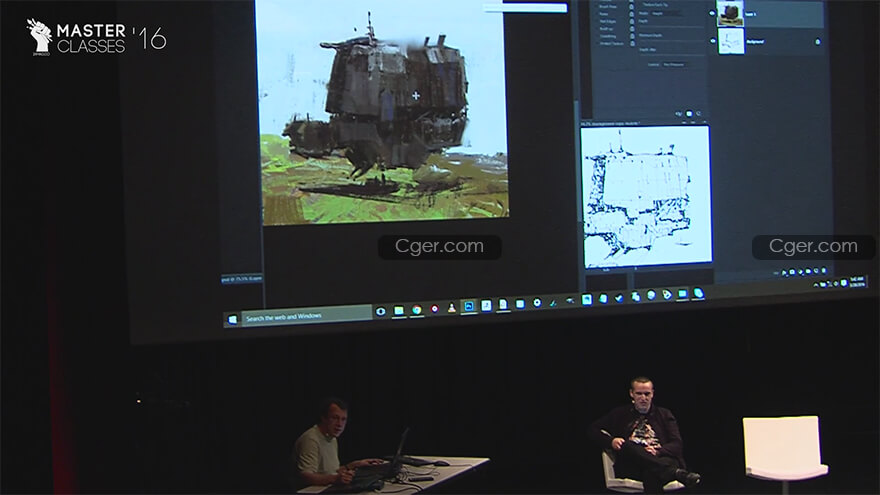Open the Control Pen Pressure dropdown
Image resolution: width=880 pixels, height=495 pixels.
click(674, 65)
